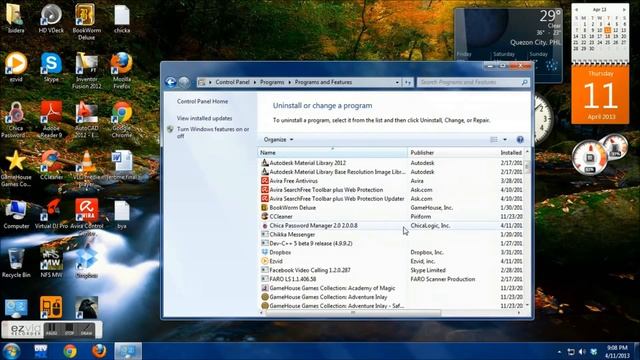Screen dimensions: 640x360
Task: Show hidden system tray icons arrow
Action: click(x=559, y=352)
